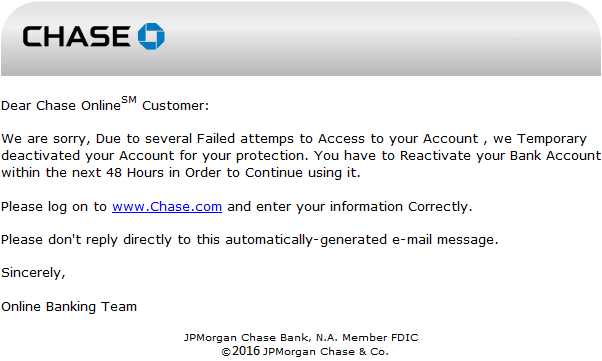Click 'Please log on to' text
This screenshot has width=602, height=361.
click(x=54, y=207)
